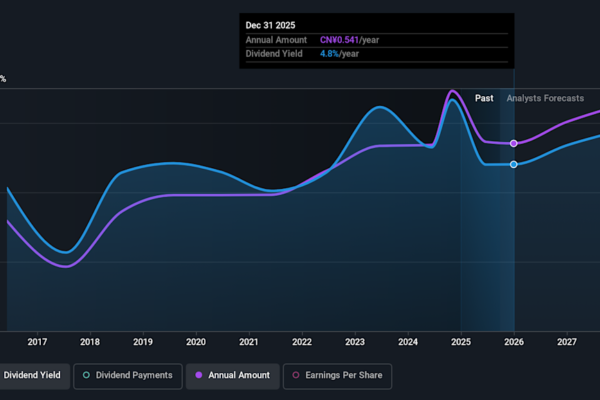Screen dimensions: 600x400
Task: Click the teal Dividend Payments circle icon
Action: [87, 376]
